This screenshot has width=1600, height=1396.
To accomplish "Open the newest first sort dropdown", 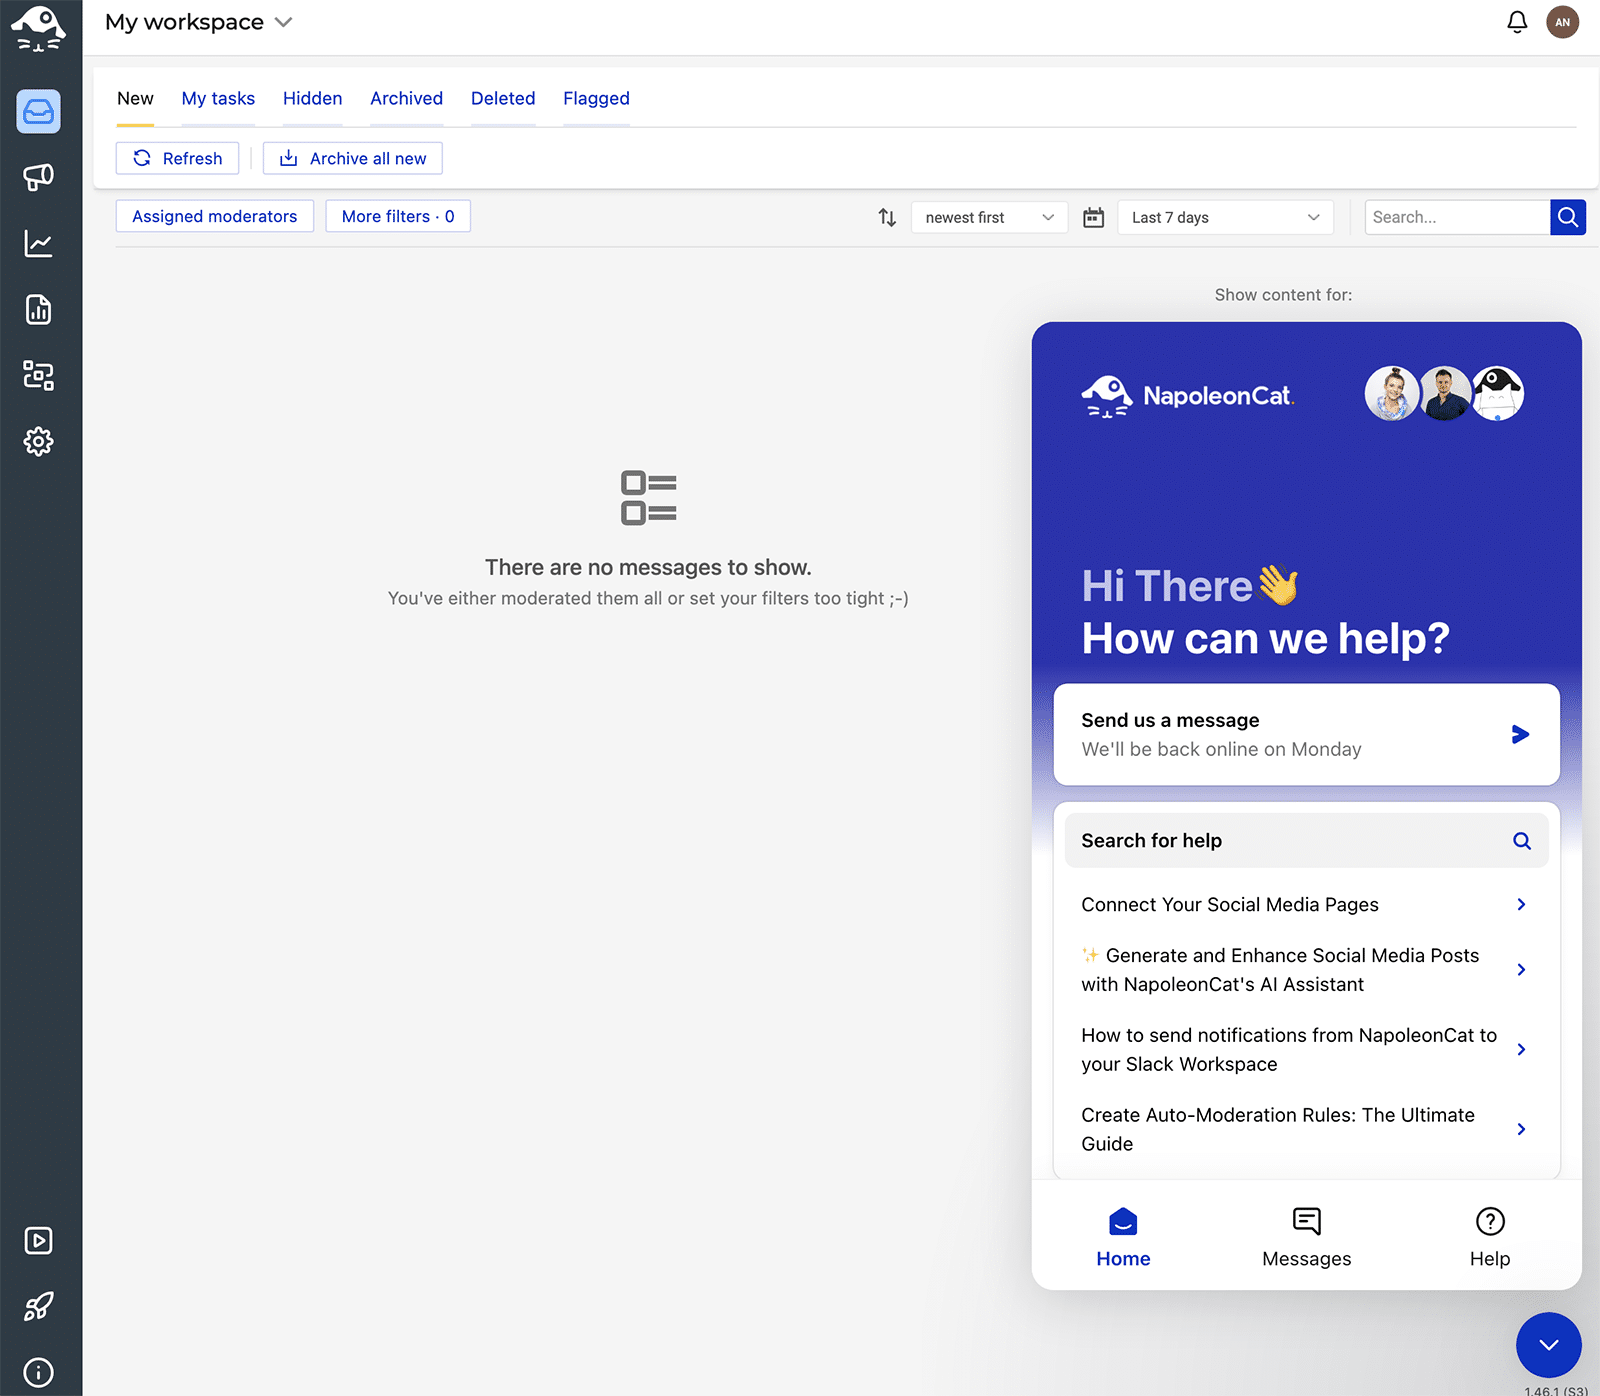I will coord(988,217).
